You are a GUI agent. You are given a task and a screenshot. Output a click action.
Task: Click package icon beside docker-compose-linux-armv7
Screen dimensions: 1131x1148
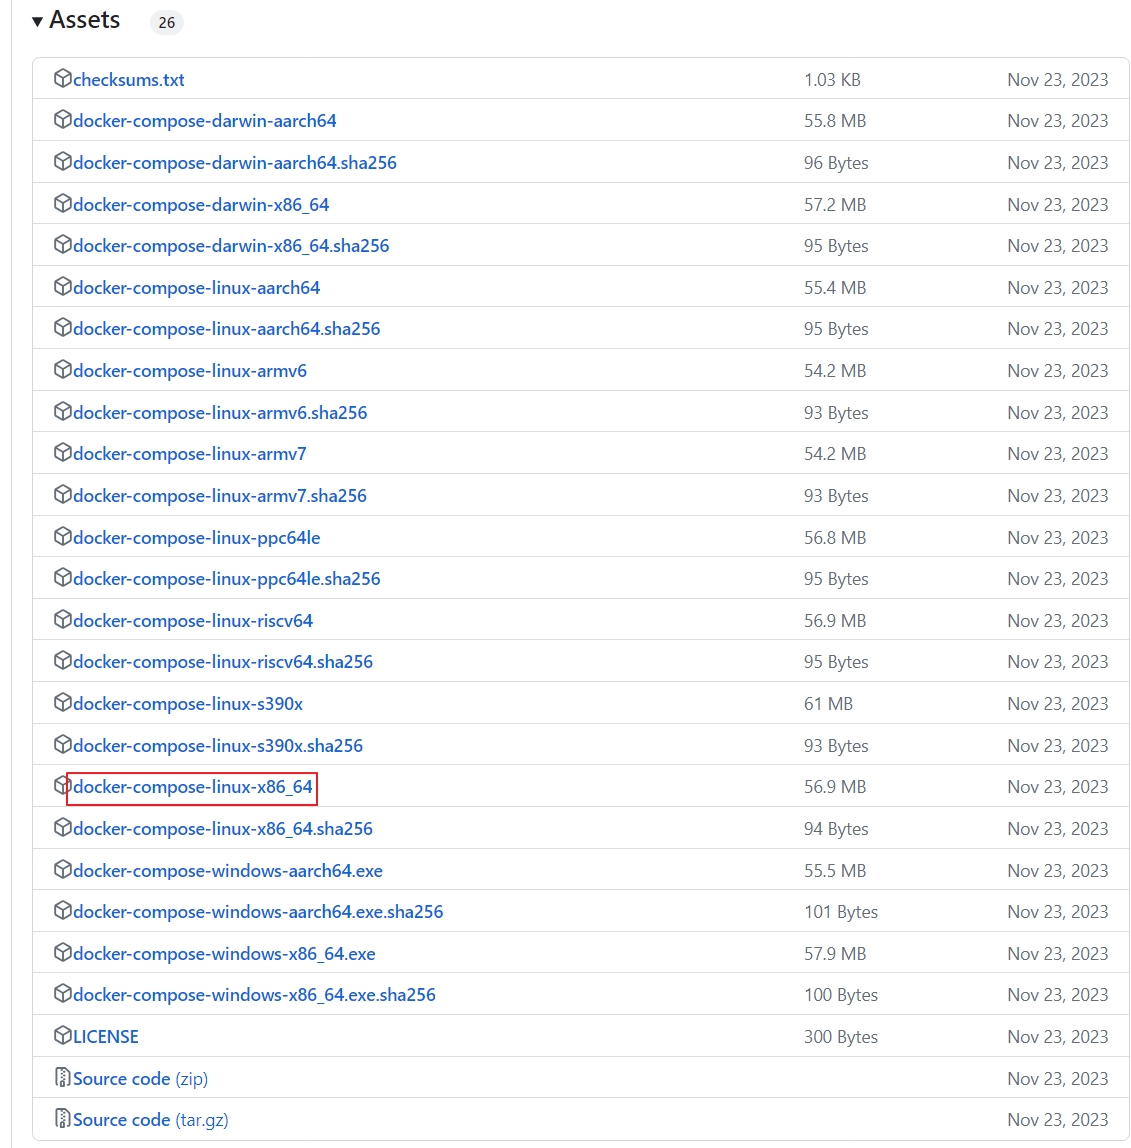(62, 452)
